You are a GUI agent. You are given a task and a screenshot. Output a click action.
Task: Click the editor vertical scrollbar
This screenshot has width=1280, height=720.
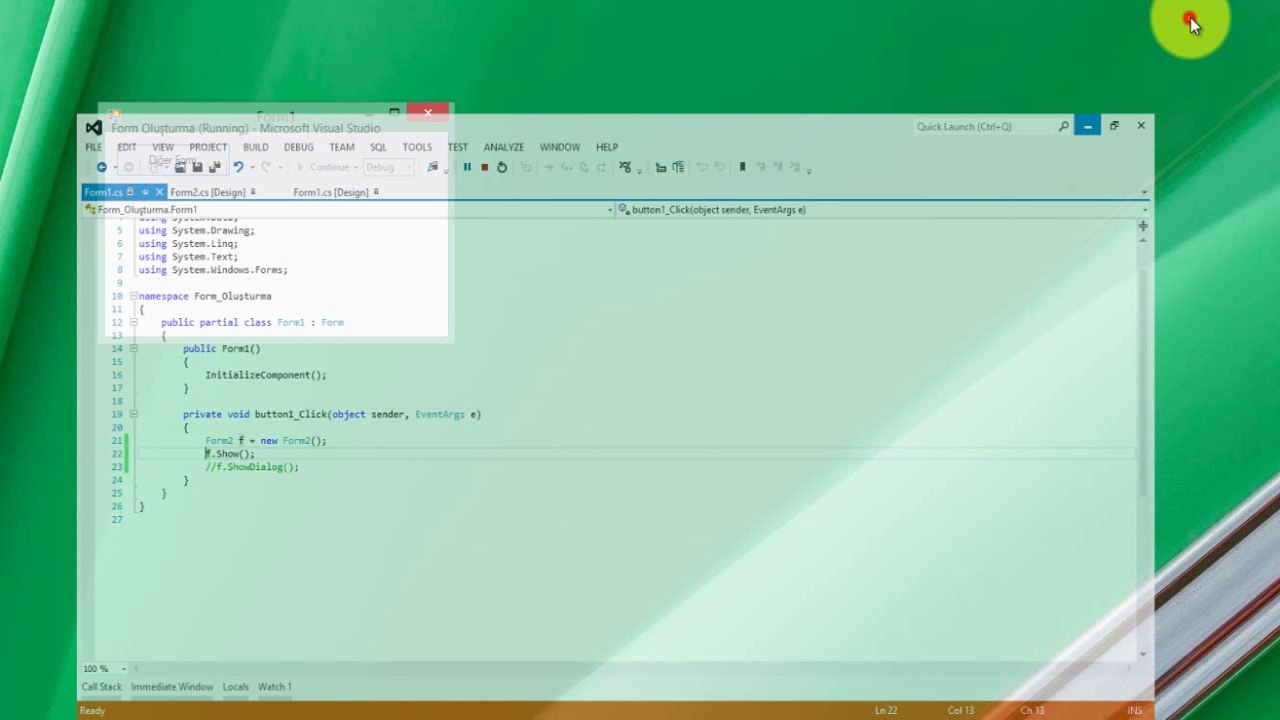click(x=1142, y=384)
